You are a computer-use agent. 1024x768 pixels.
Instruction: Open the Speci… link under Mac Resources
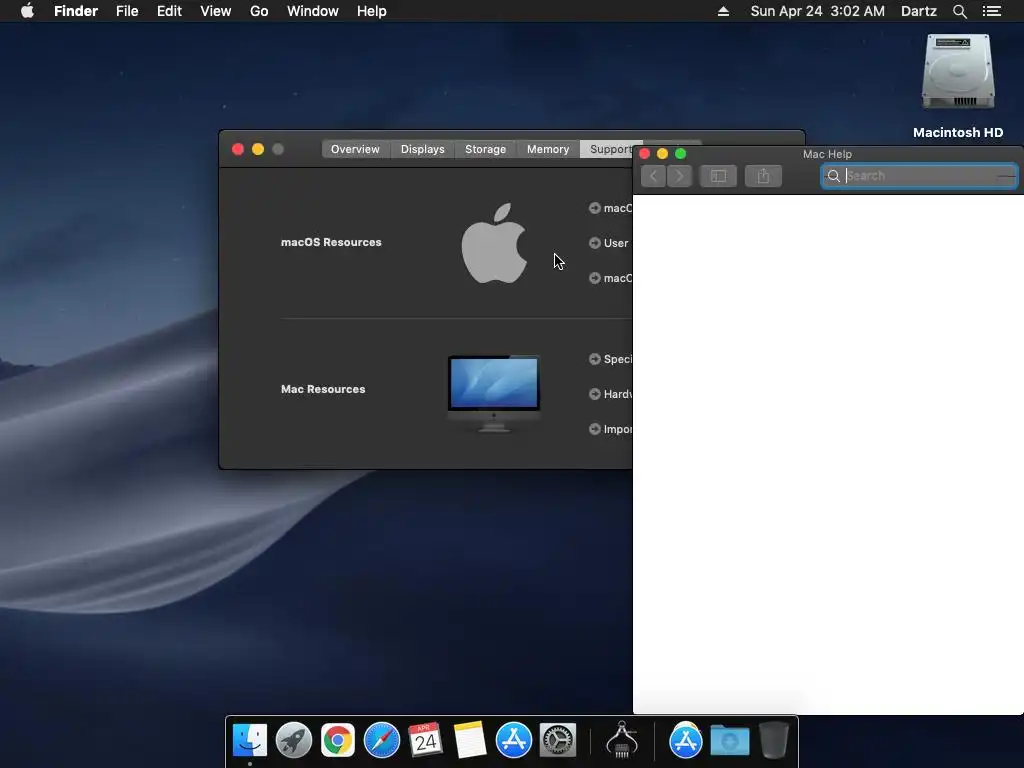pos(611,359)
